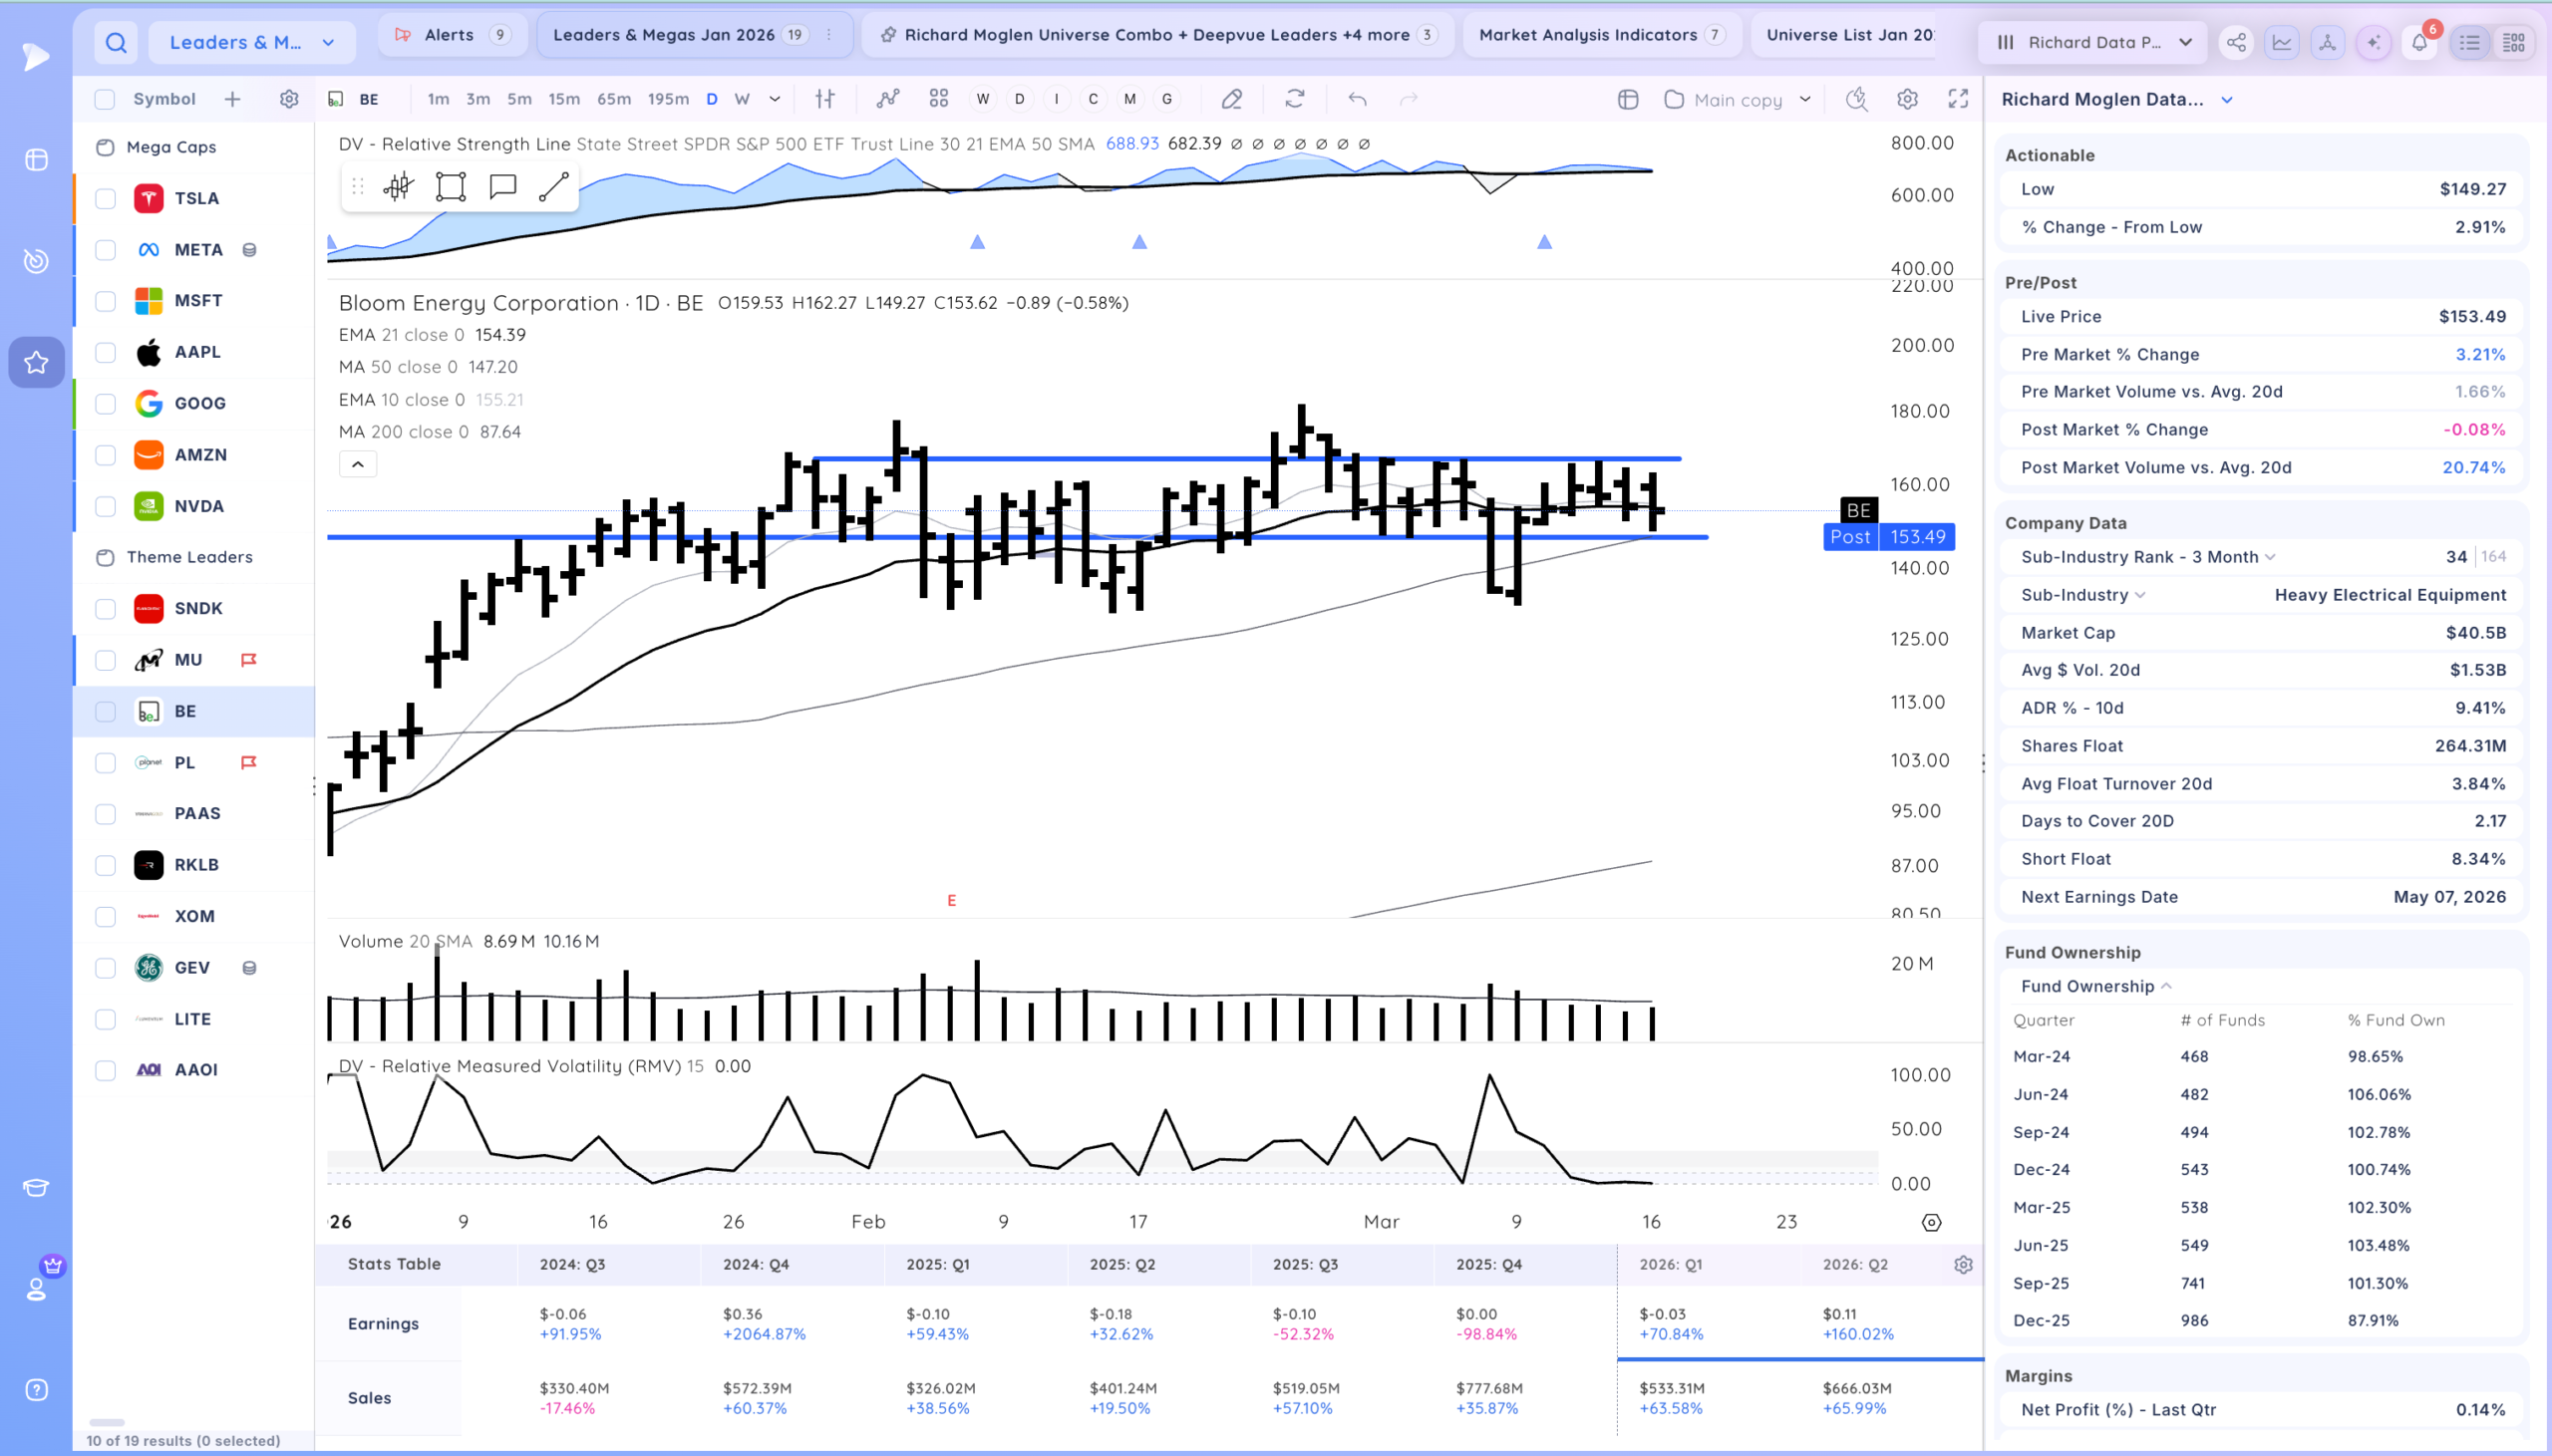Collapse the indicator legend chevron
The height and width of the screenshot is (1456, 2552).
357,464
